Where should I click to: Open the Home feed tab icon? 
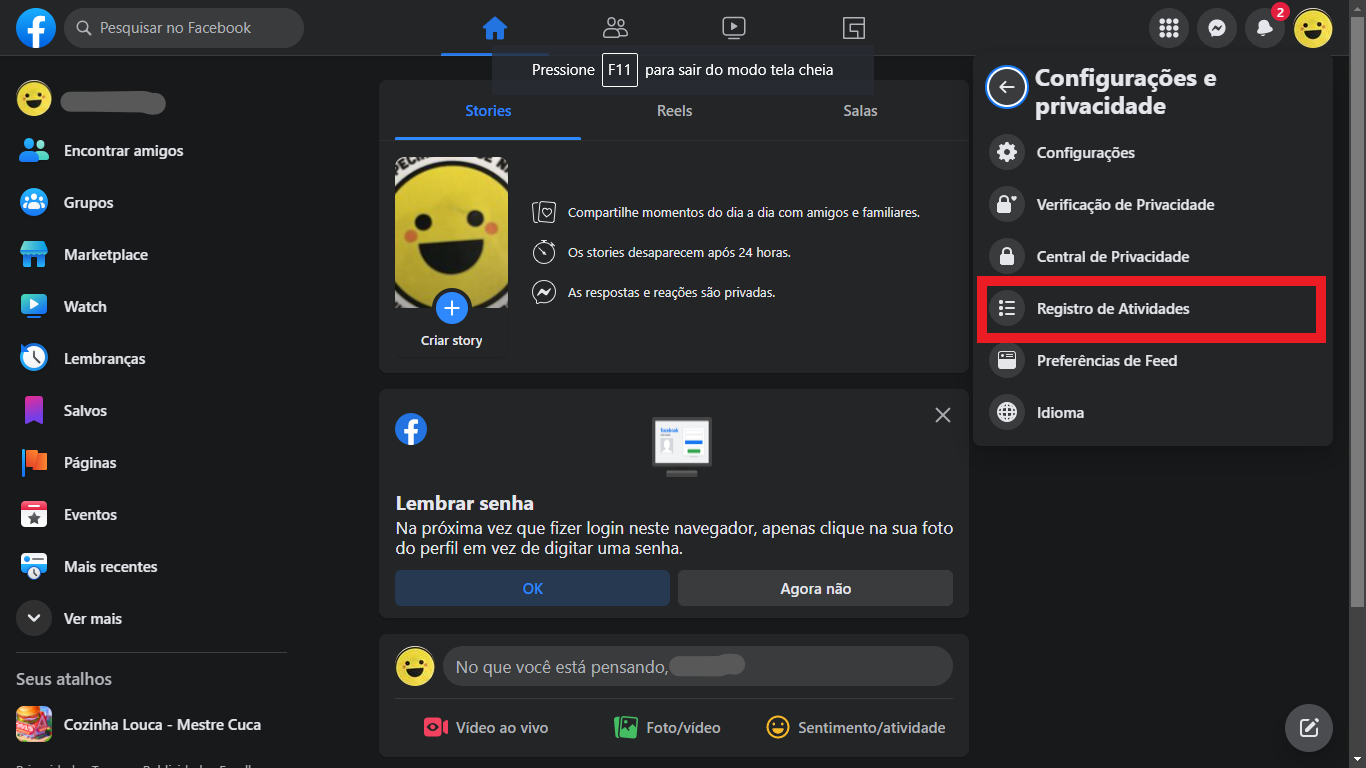point(495,28)
